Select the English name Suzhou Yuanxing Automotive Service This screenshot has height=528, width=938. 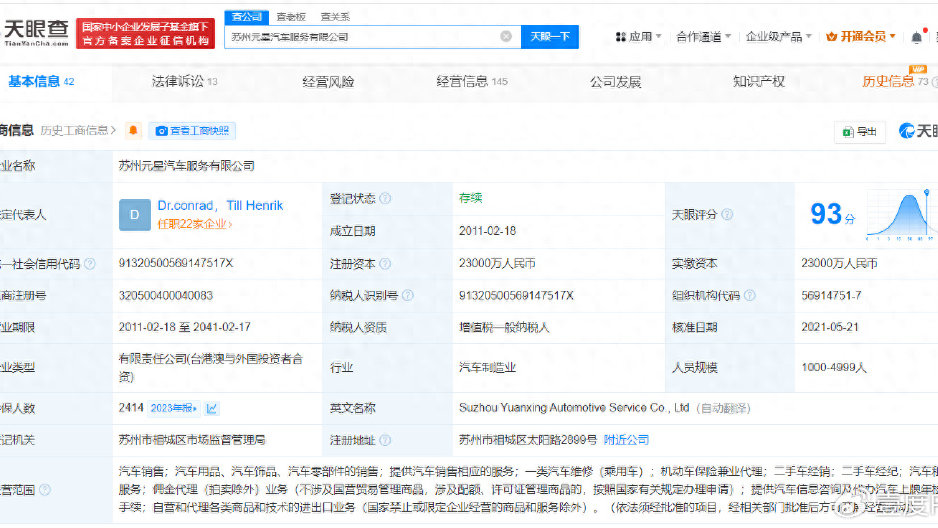click(574, 408)
